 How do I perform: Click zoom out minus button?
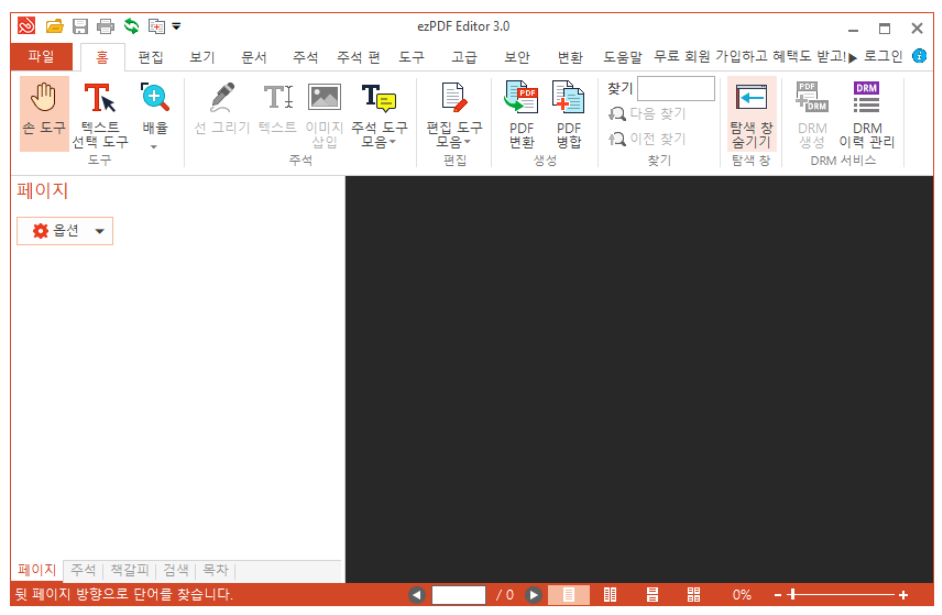point(777,595)
